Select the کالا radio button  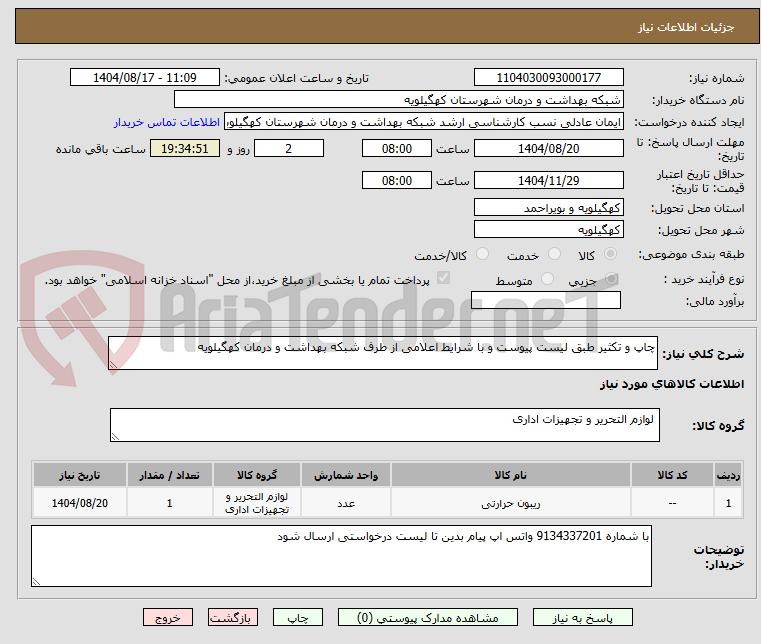[611, 254]
